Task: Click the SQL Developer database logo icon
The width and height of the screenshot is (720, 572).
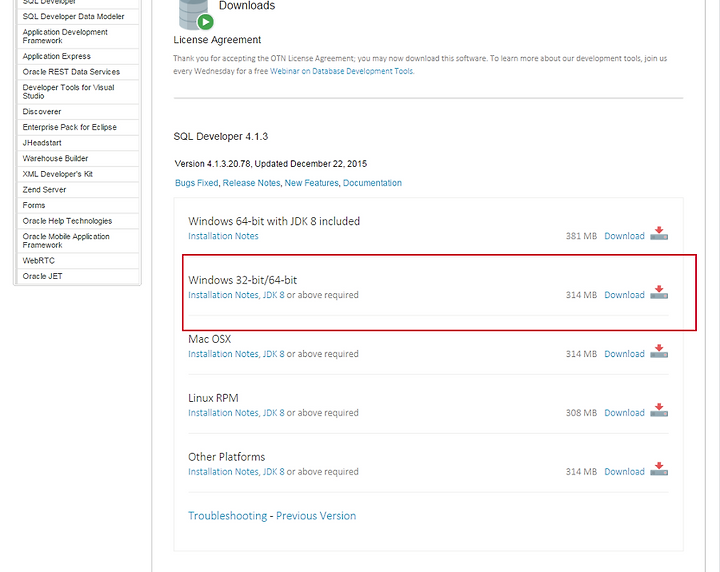Action: (x=196, y=15)
